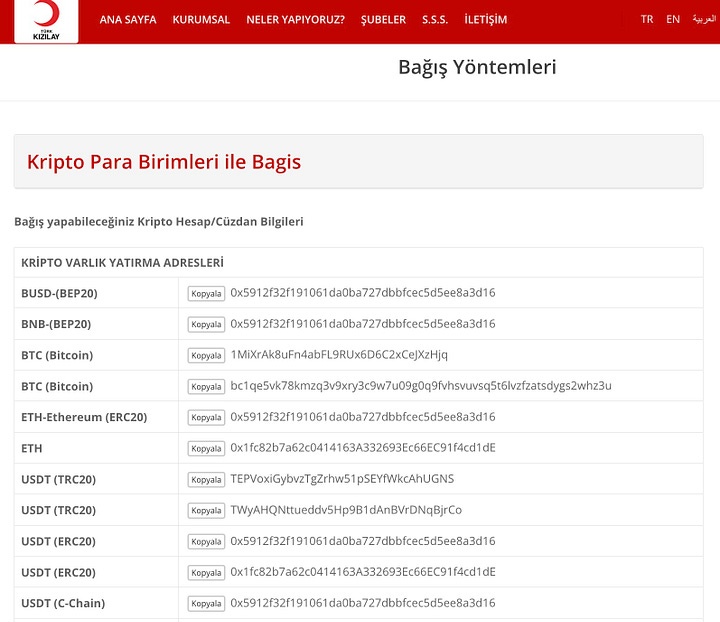The width and height of the screenshot is (720, 622).
Task: Open the ŞUBELER menu item
Action: coord(383,20)
